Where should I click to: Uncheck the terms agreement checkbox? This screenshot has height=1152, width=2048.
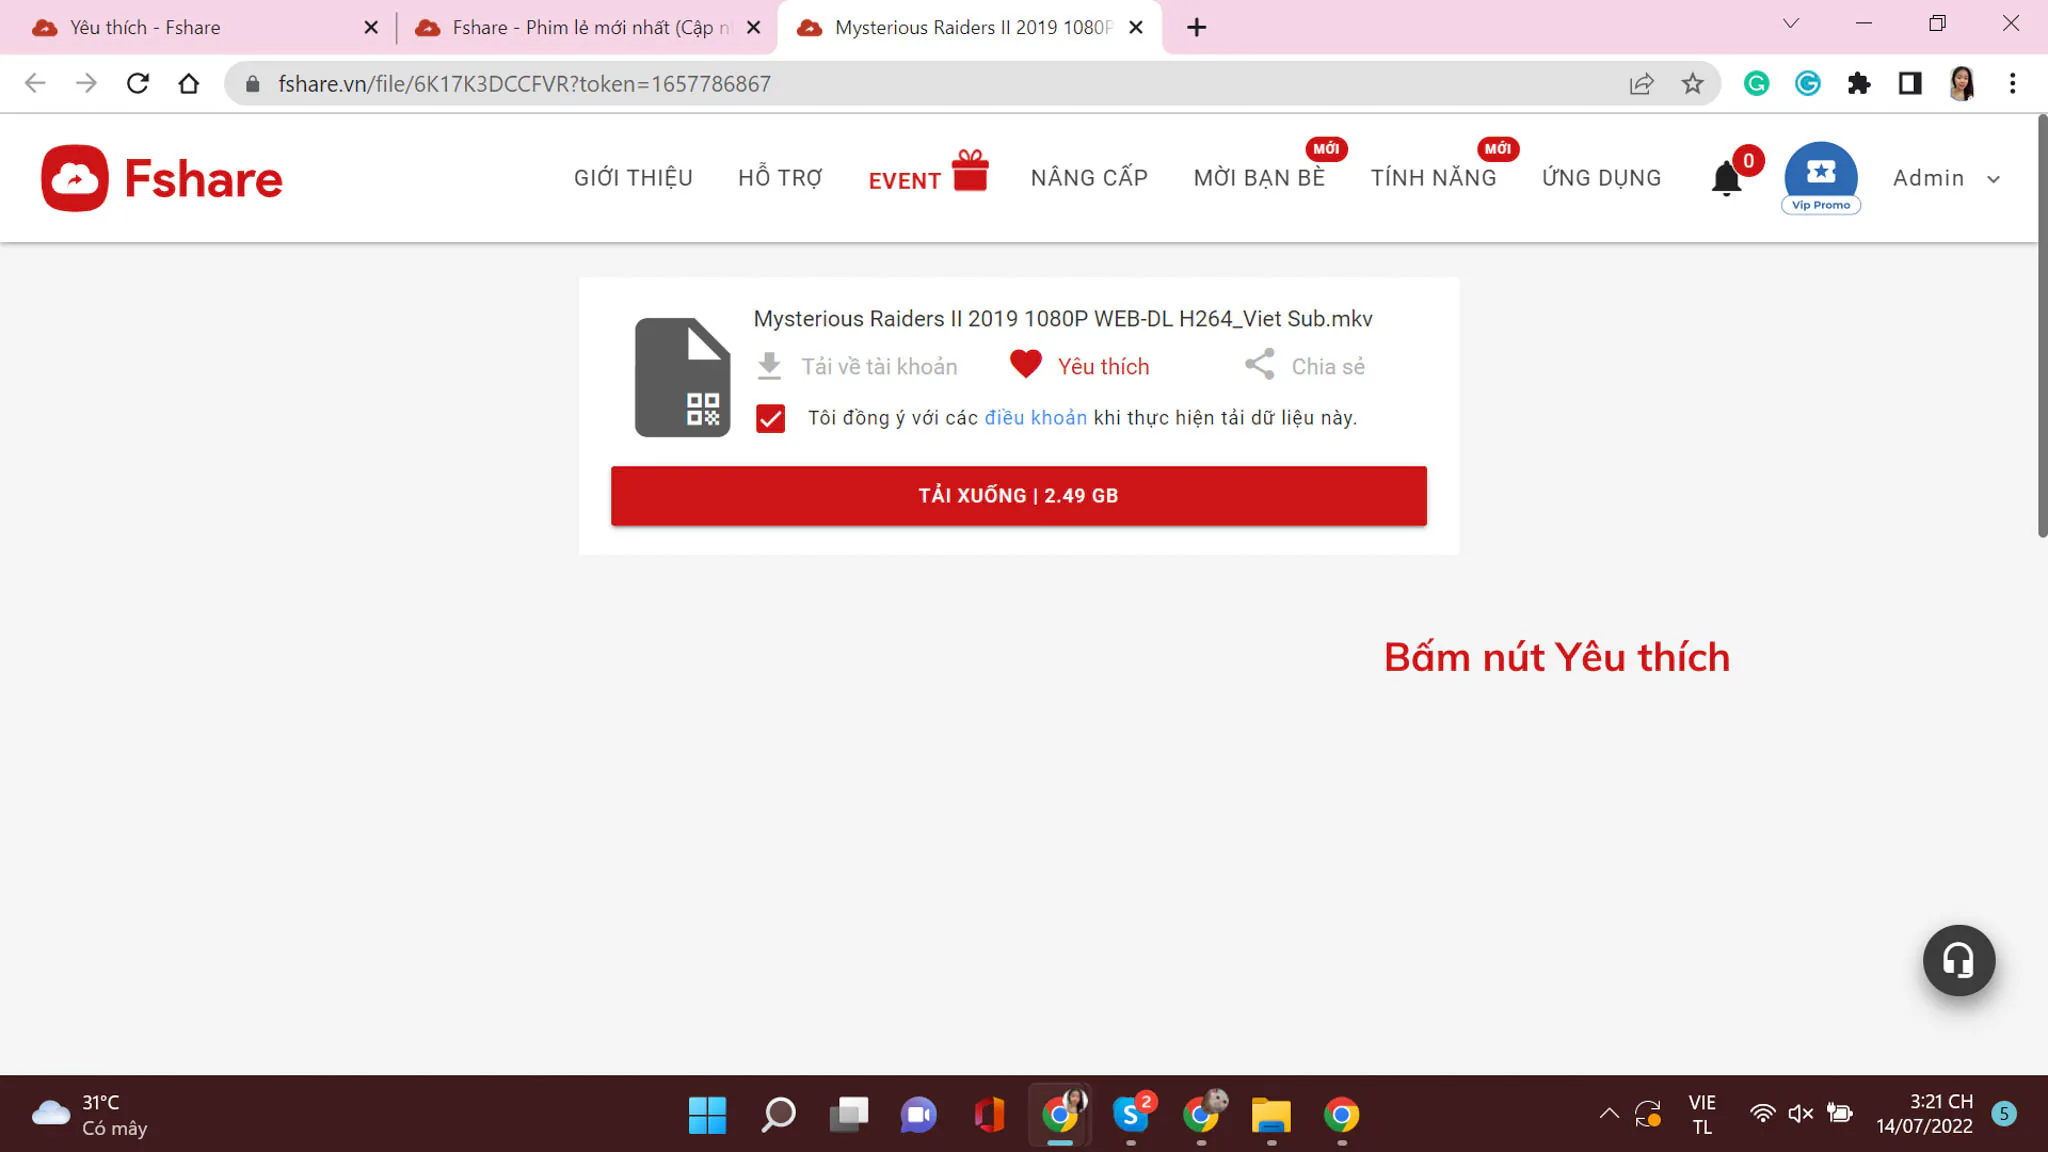coord(770,418)
